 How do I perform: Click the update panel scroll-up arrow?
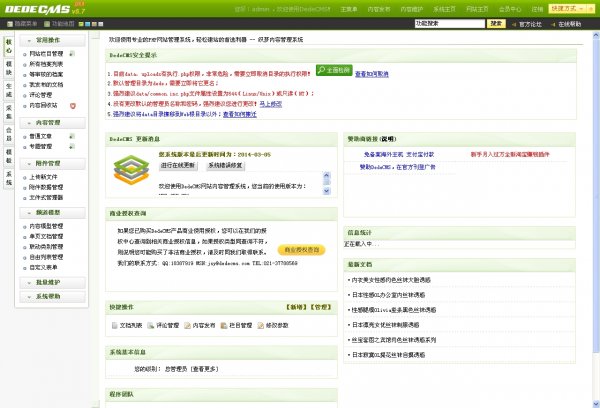326,176
